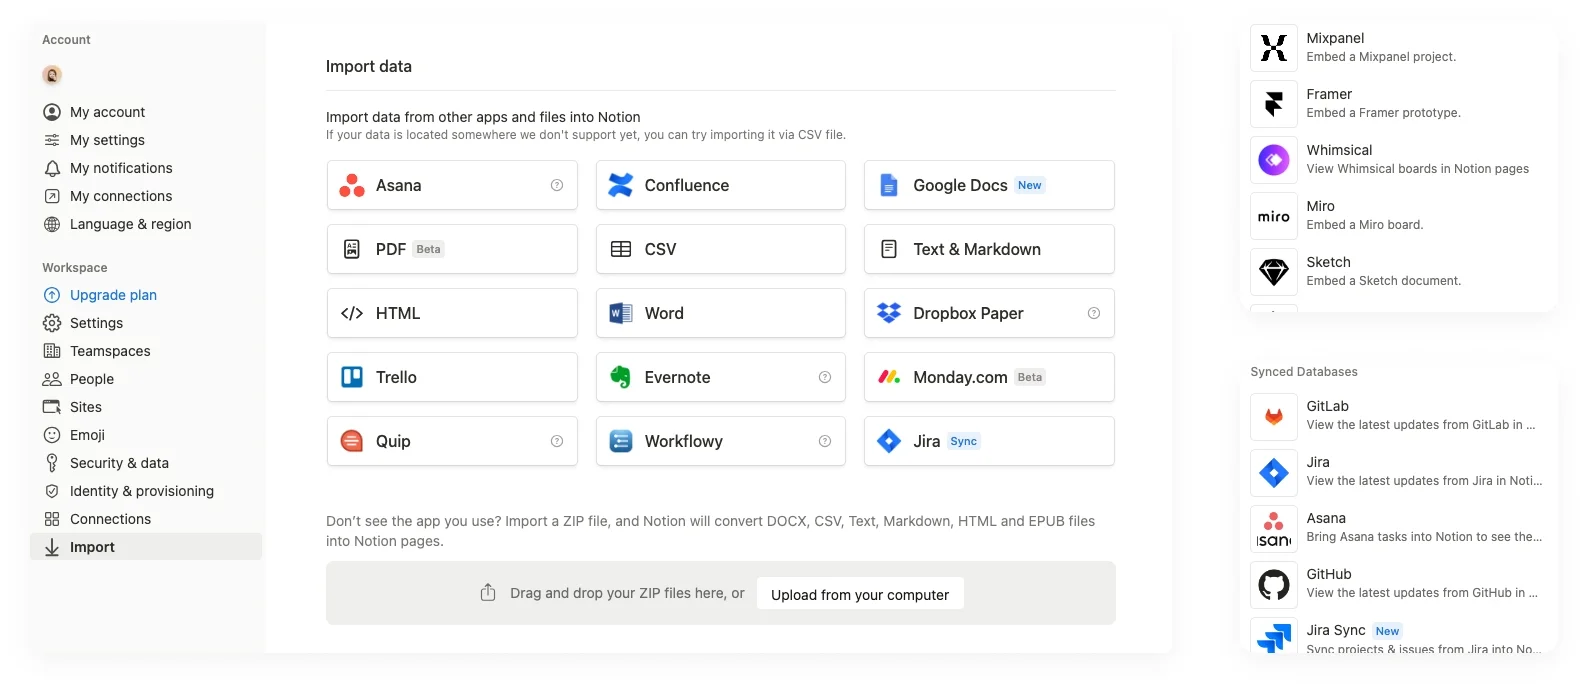The width and height of the screenshot is (1588, 691).
Task: Open help info for Asana import
Action: tap(557, 185)
